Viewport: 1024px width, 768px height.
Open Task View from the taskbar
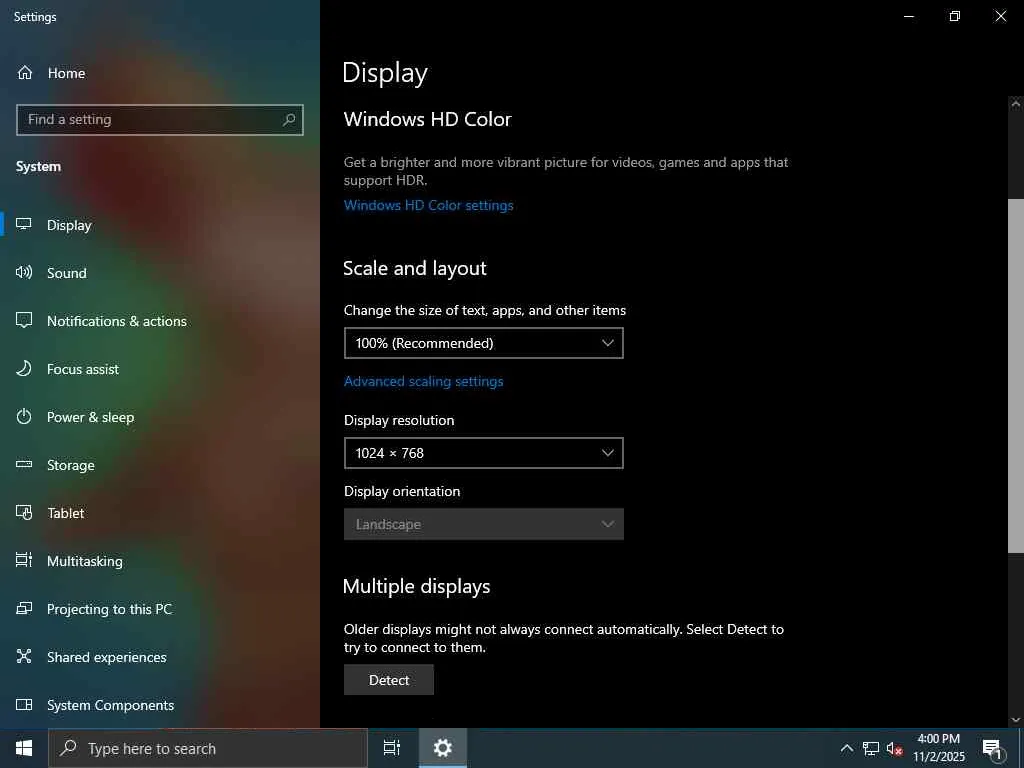coord(392,748)
